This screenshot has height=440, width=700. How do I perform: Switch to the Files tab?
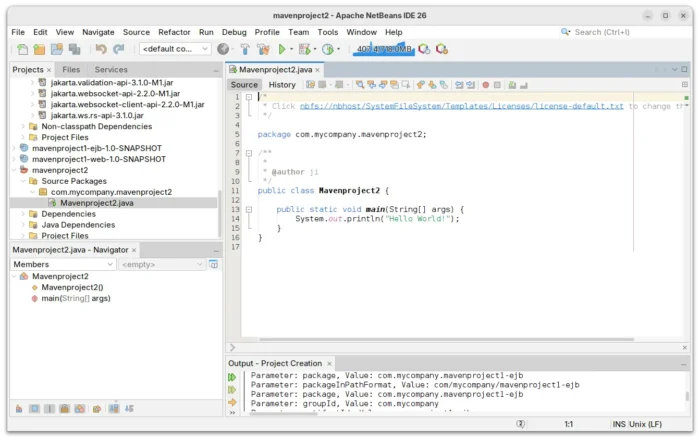click(x=71, y=70)
